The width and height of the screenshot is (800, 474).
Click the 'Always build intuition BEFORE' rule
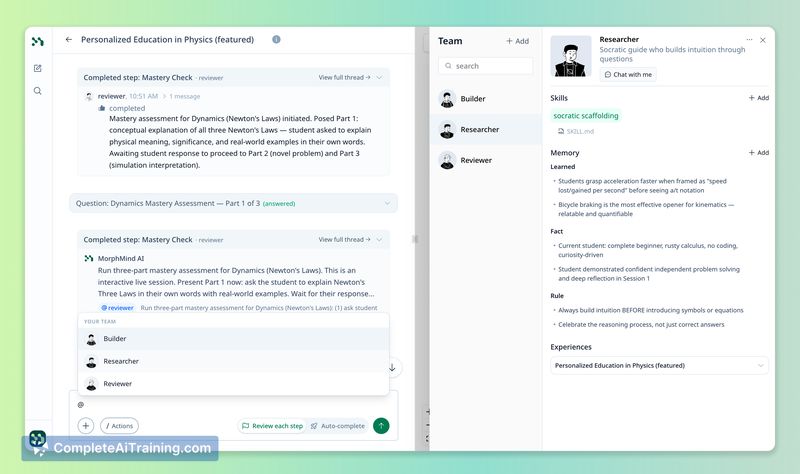pos(651,310)
